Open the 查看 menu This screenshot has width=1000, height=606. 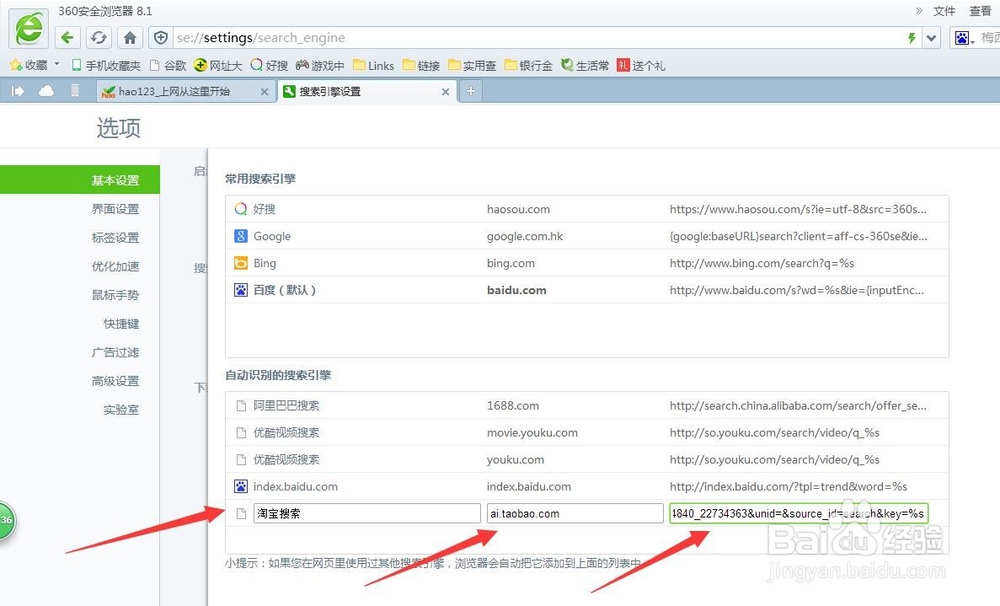tap(980, 11)
